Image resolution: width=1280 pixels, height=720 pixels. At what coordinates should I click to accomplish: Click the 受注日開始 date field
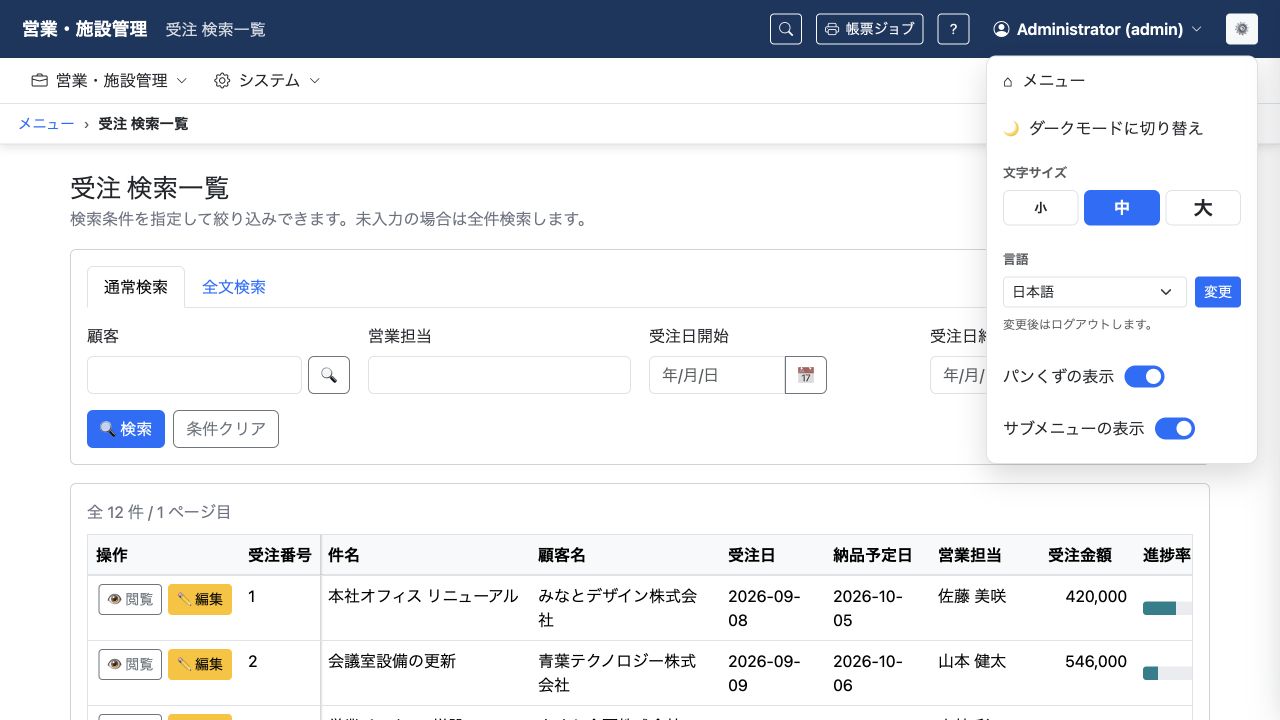(717, 375)
